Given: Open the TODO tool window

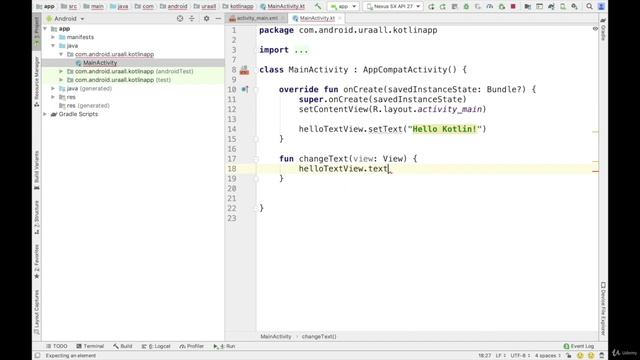Looking at the screenshot, I should coord(57,346).
